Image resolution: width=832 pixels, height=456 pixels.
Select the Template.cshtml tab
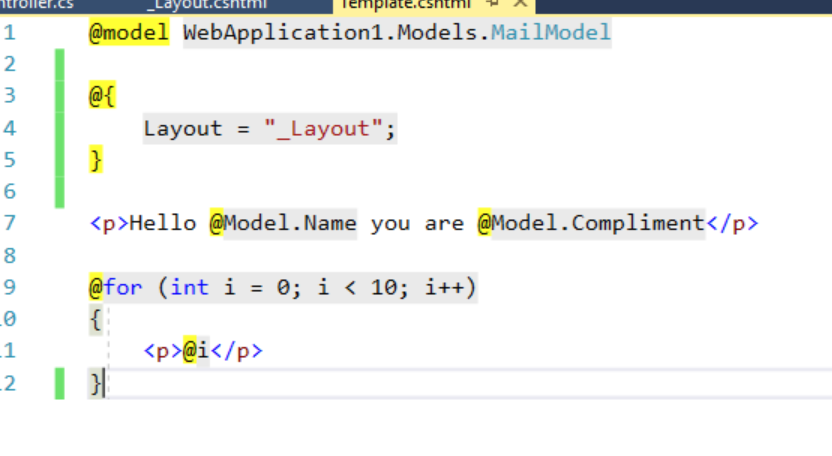coord(406,5)
